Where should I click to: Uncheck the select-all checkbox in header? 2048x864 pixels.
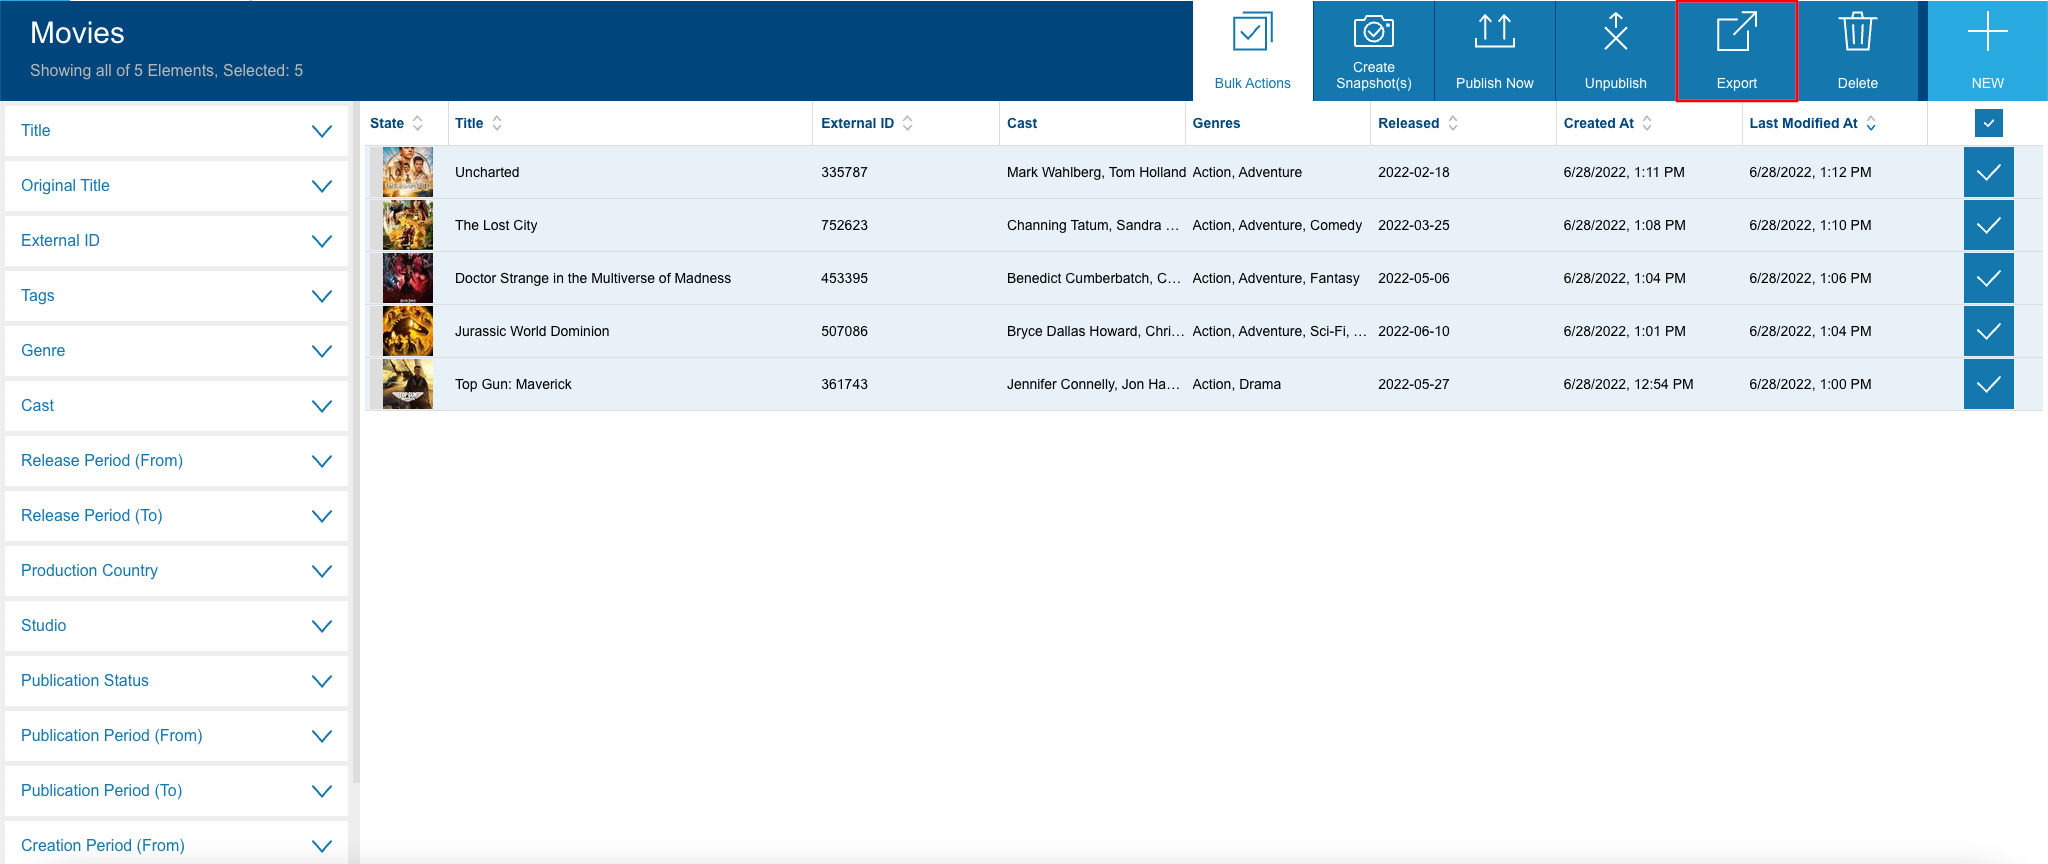tap(1988, 123)
